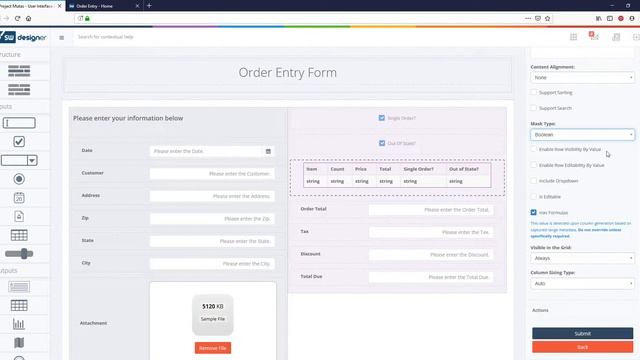Pick the text input field component
640x360 pixels.
pos(19,123)
